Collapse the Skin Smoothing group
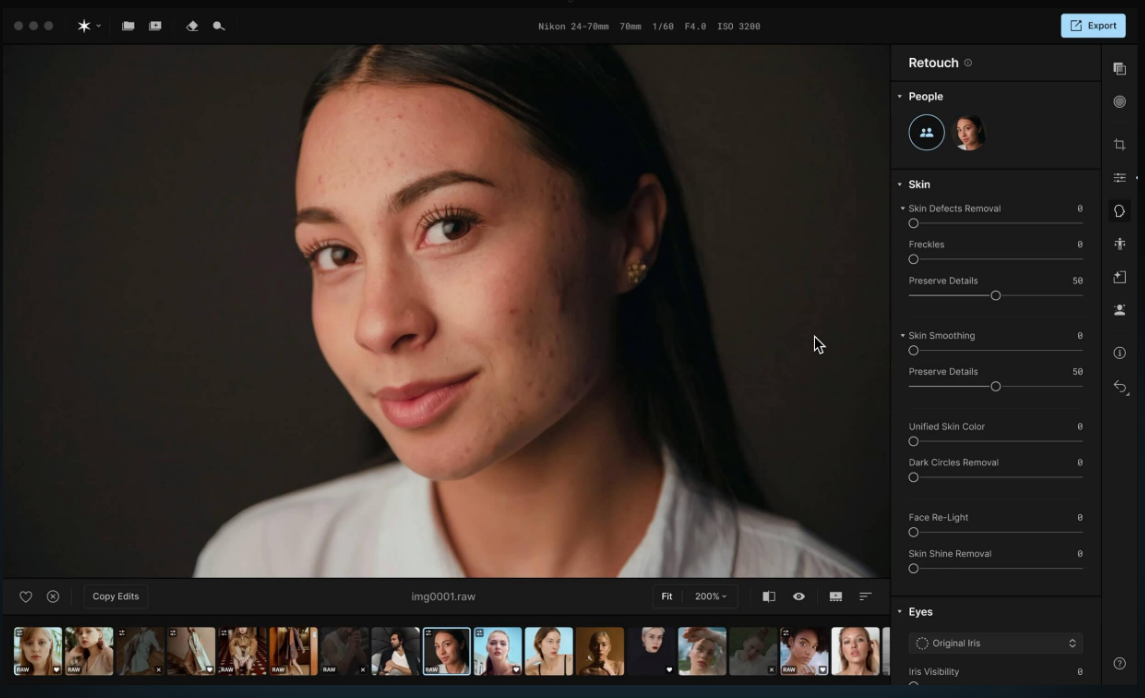 pos(903,336)
